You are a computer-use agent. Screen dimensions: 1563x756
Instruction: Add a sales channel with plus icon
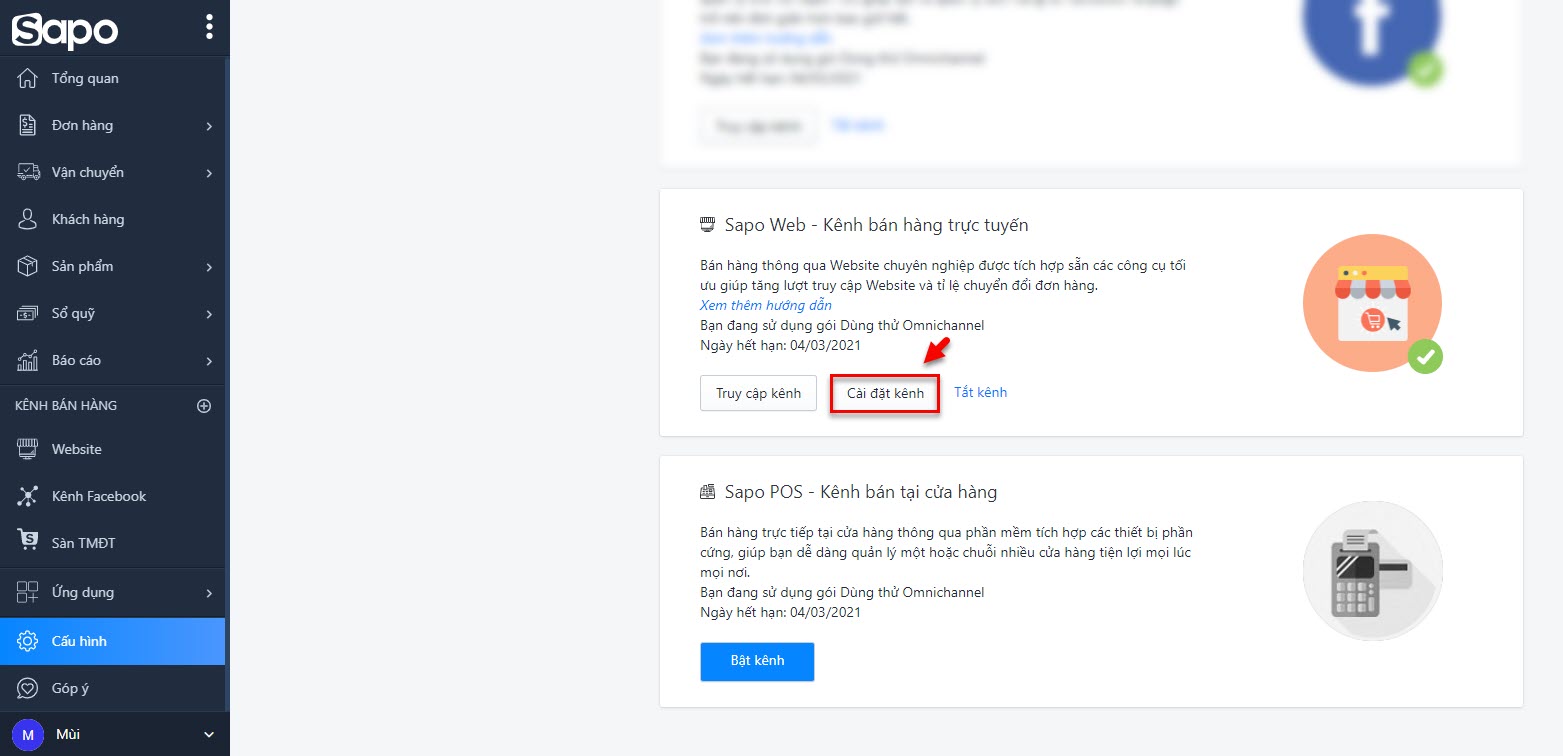(x=204, y=406)
